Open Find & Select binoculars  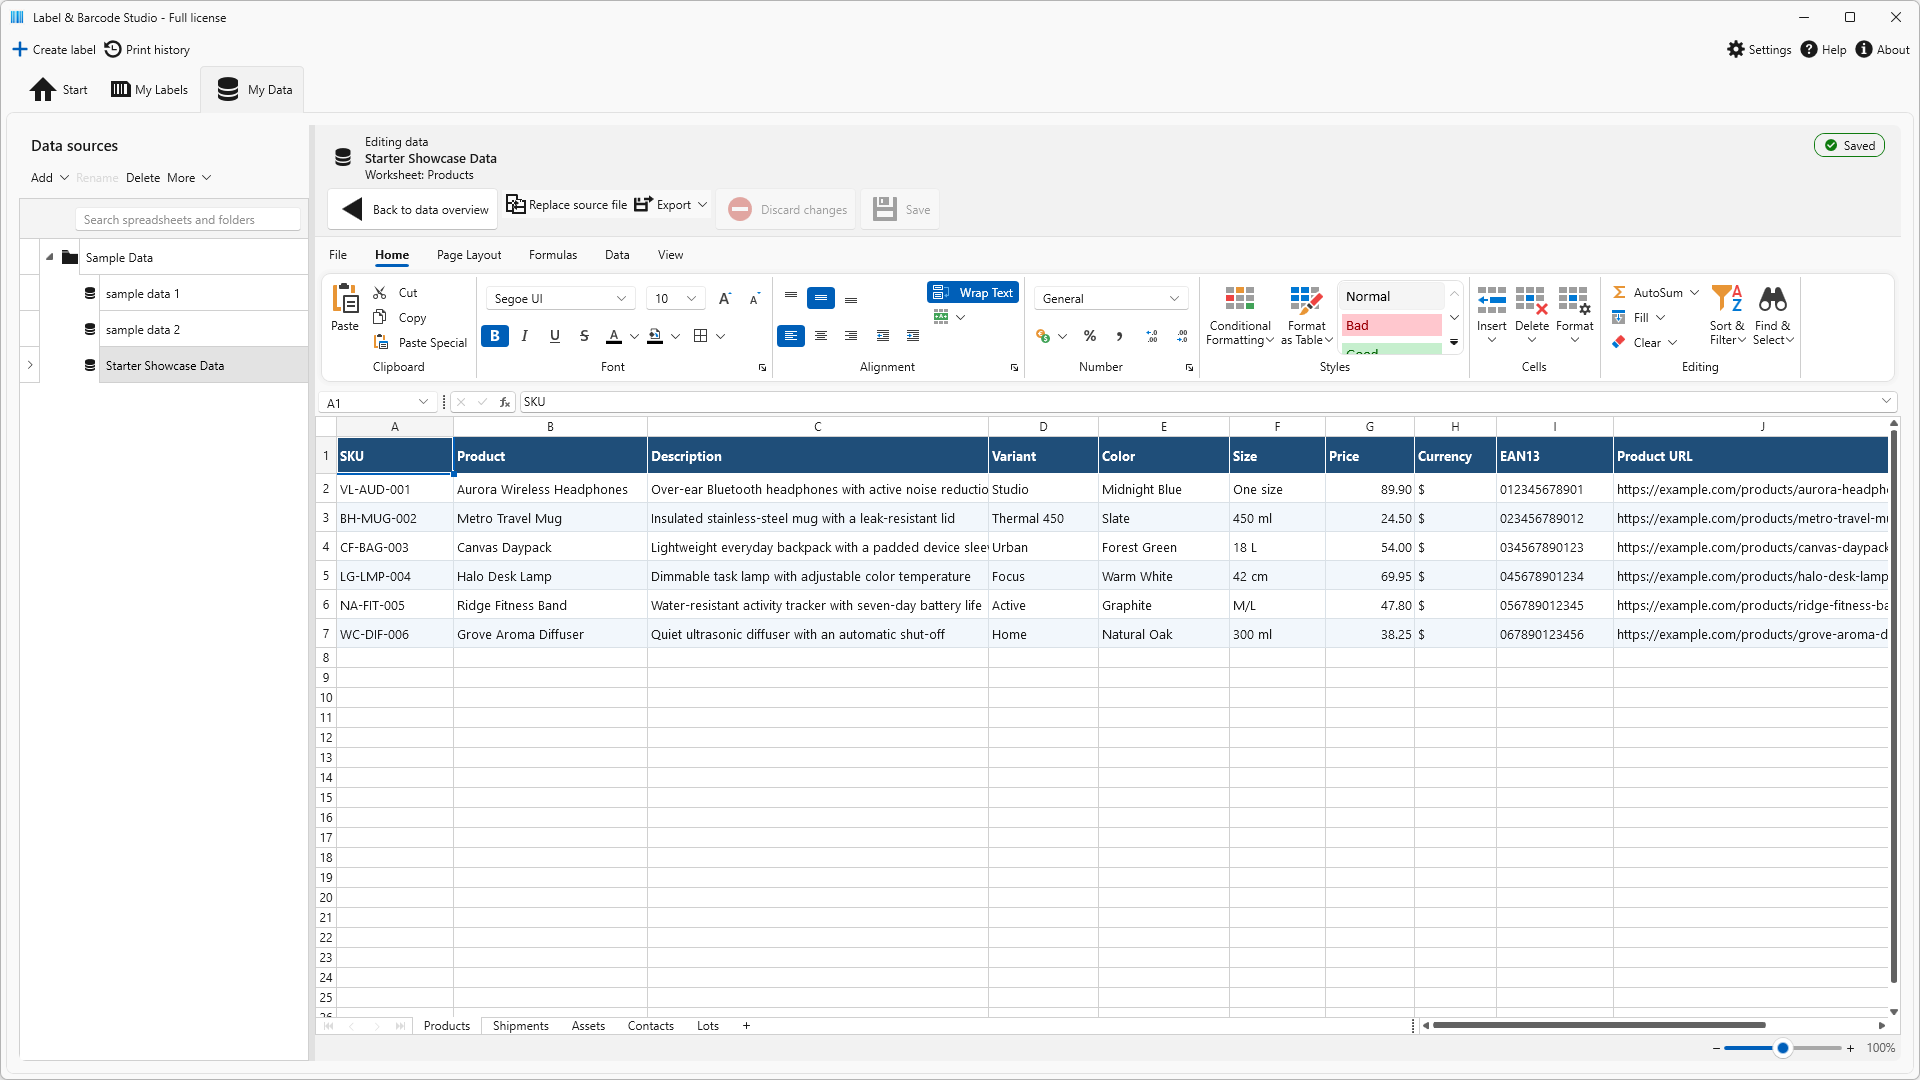(x=1773, y=316)
